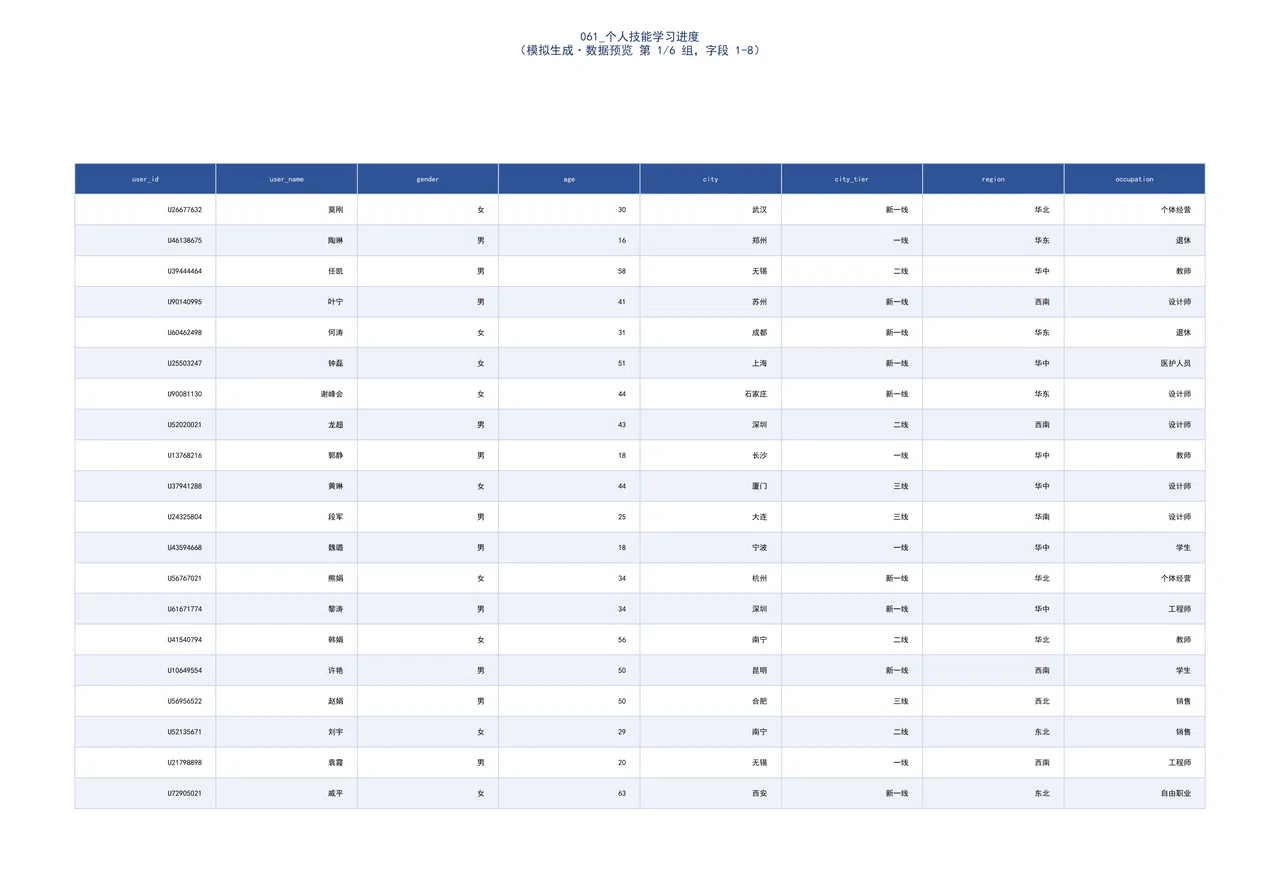Click the age column header
Screen dimensions: 1280x874
[x=569, y=179]
